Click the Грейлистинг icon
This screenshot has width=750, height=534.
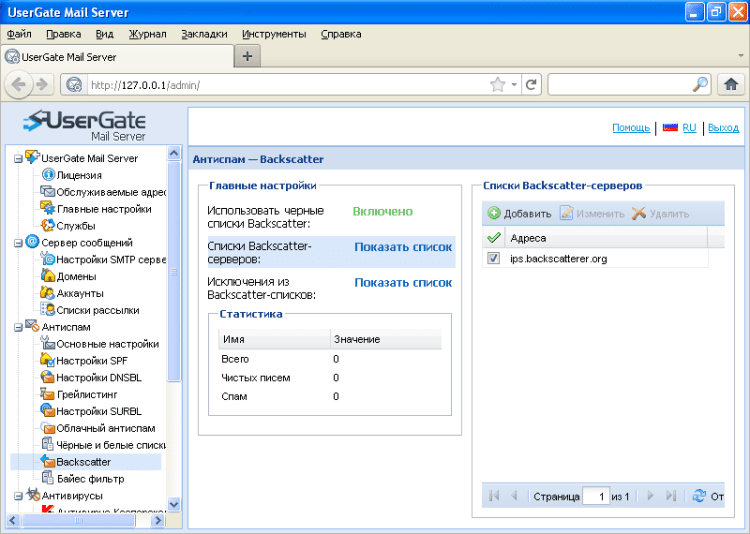coord(47,393)
